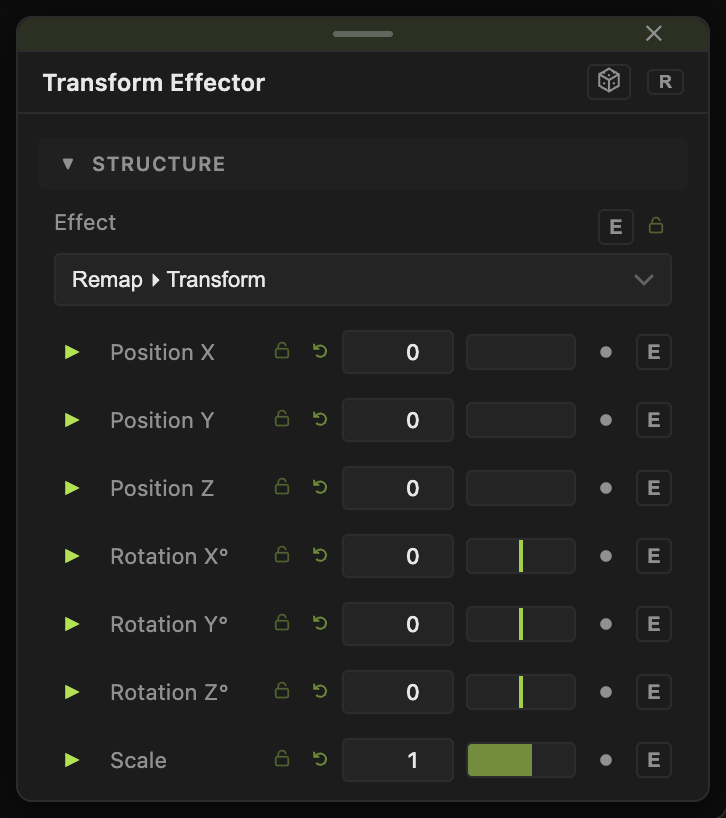Screen dimensions: 726x818
Task: Collapse the STRUCTURE section
Action: pos(67,164)
